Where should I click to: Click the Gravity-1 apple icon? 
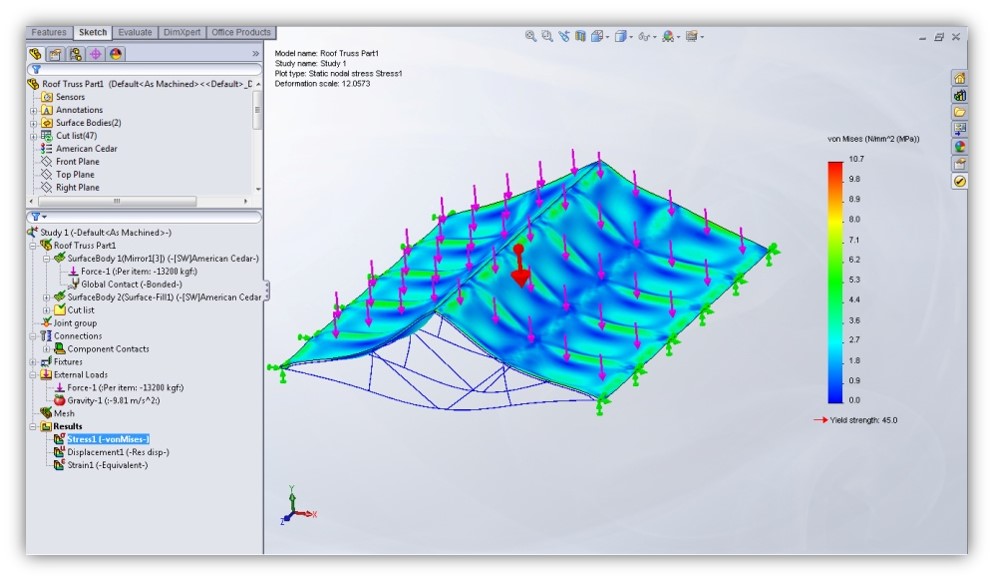coord(59,400)
